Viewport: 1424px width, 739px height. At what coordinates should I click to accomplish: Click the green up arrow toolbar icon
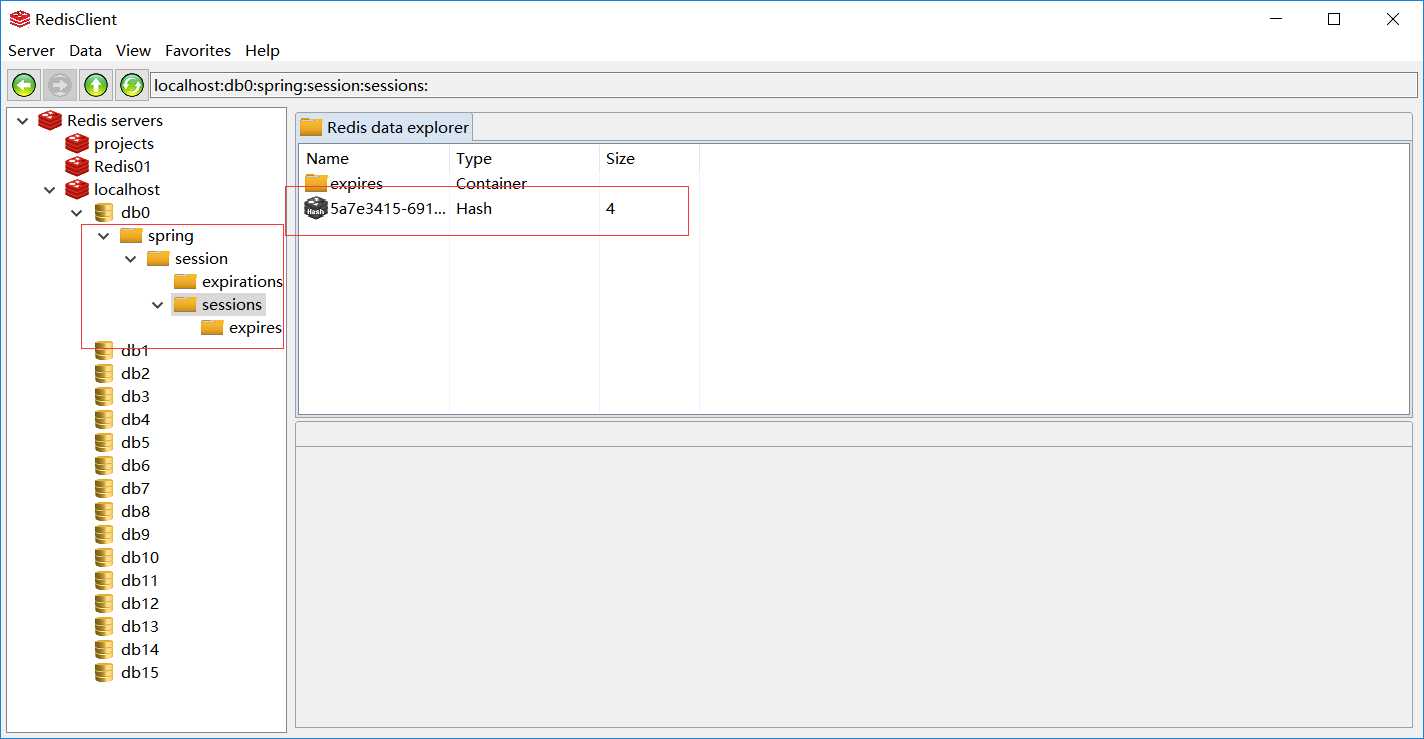pos(96,85)
